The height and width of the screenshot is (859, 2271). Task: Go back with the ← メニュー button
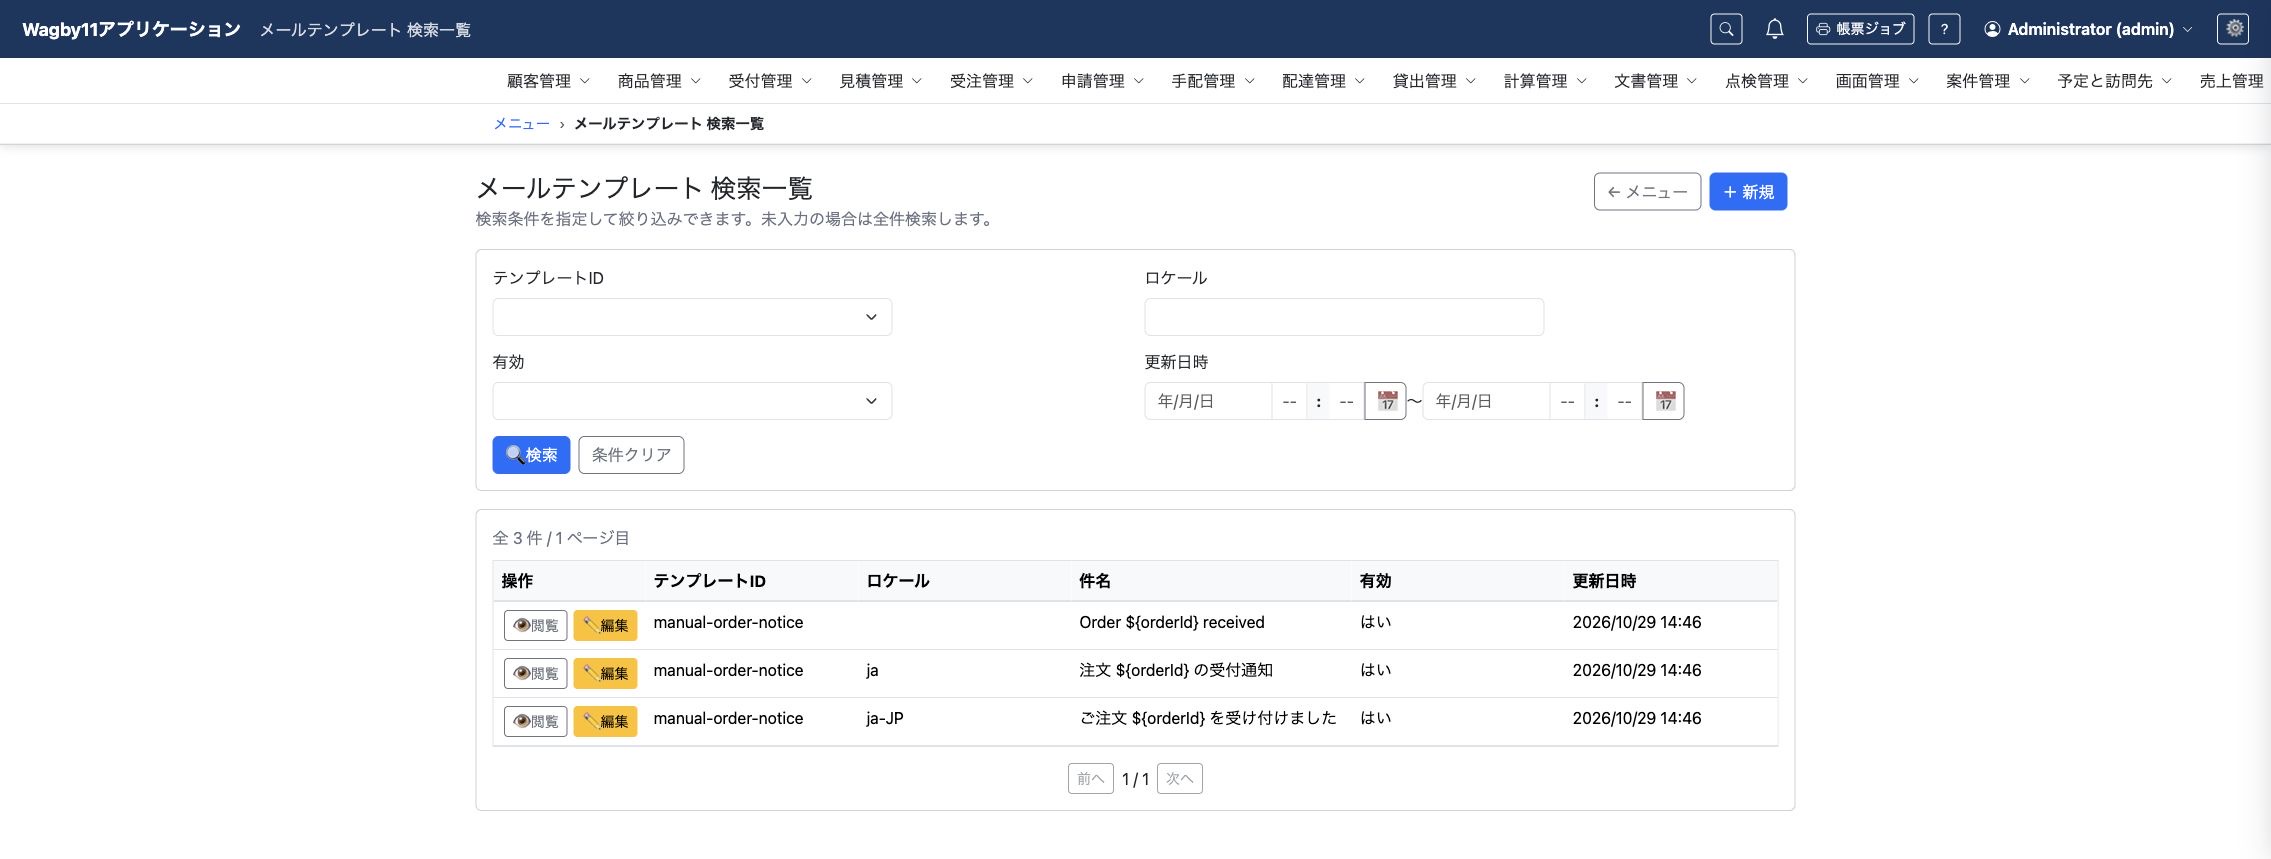1647,192
